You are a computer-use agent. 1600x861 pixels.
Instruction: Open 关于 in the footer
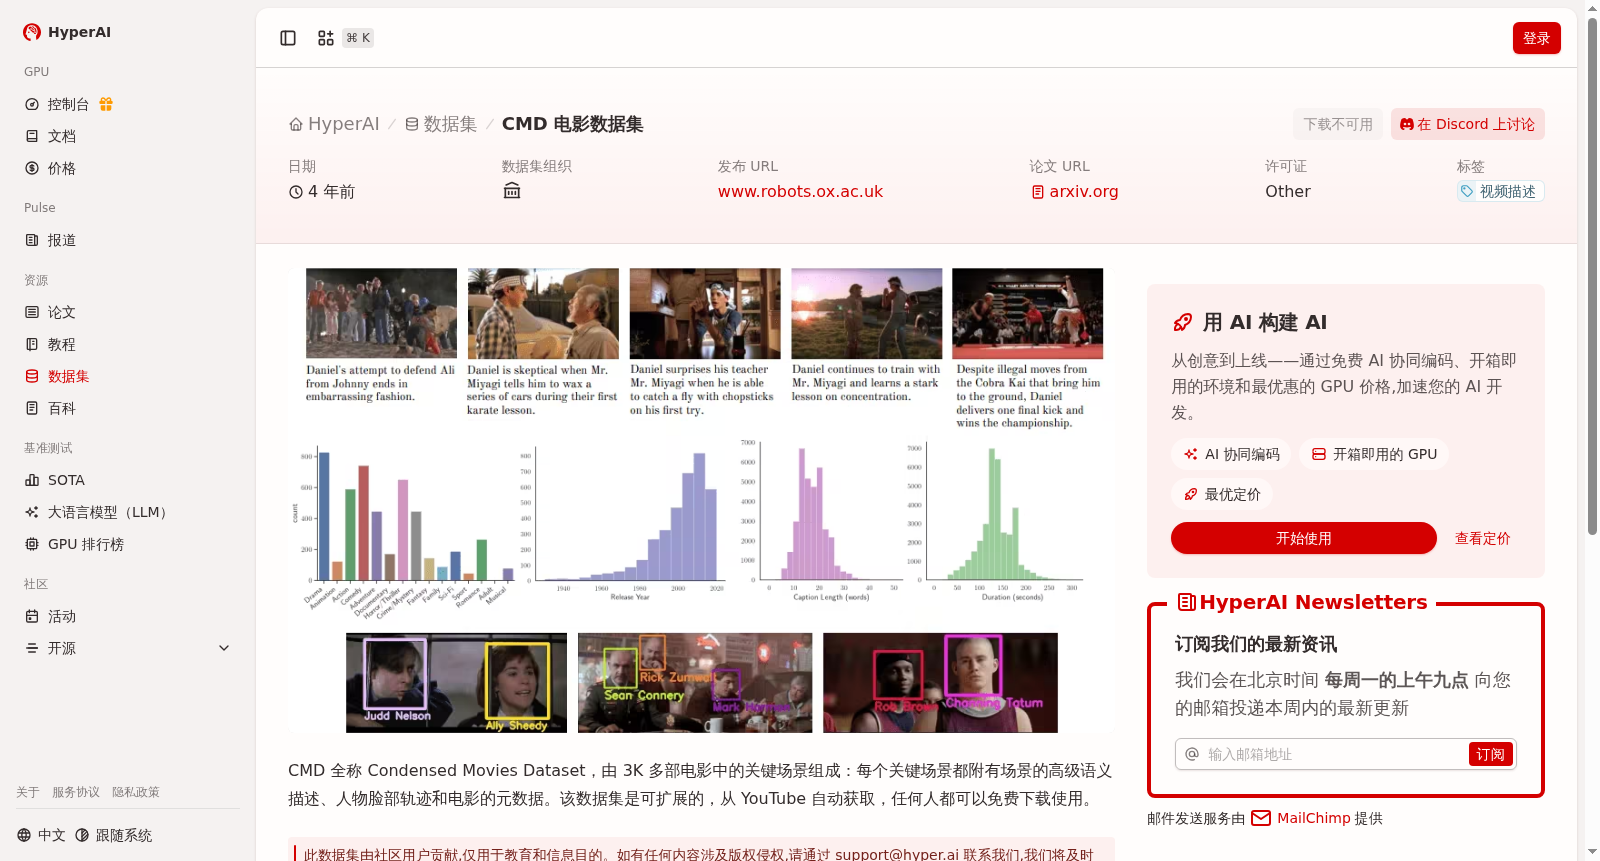point(27,792)
